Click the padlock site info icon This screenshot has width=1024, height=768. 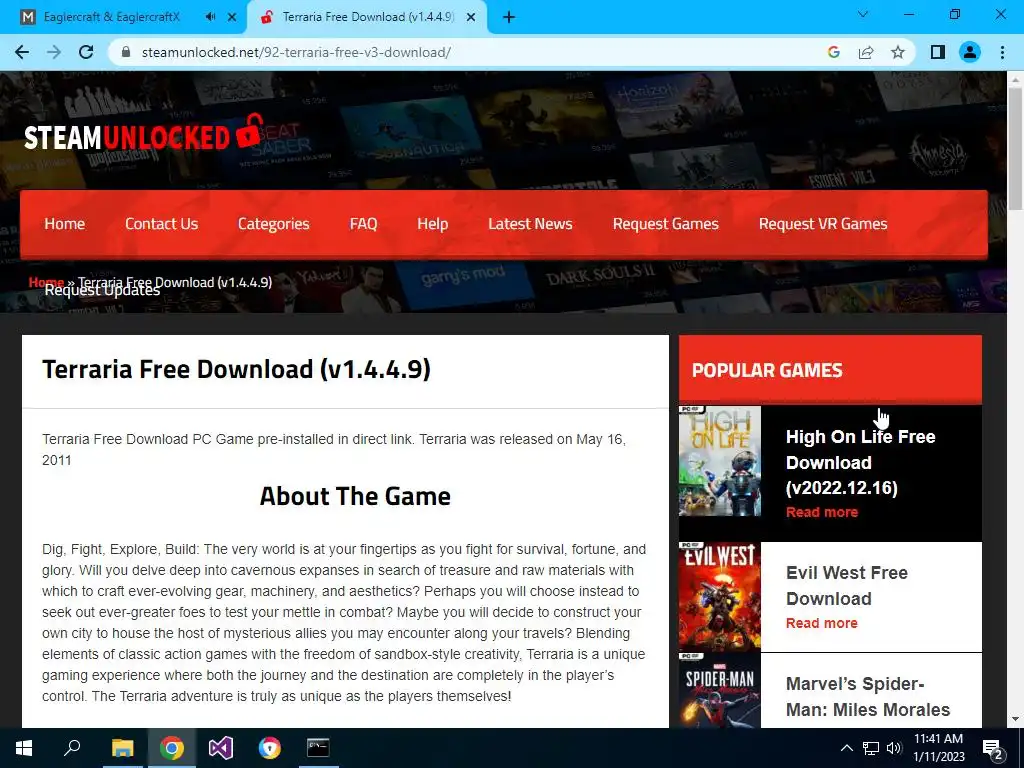tap(127, 52)
